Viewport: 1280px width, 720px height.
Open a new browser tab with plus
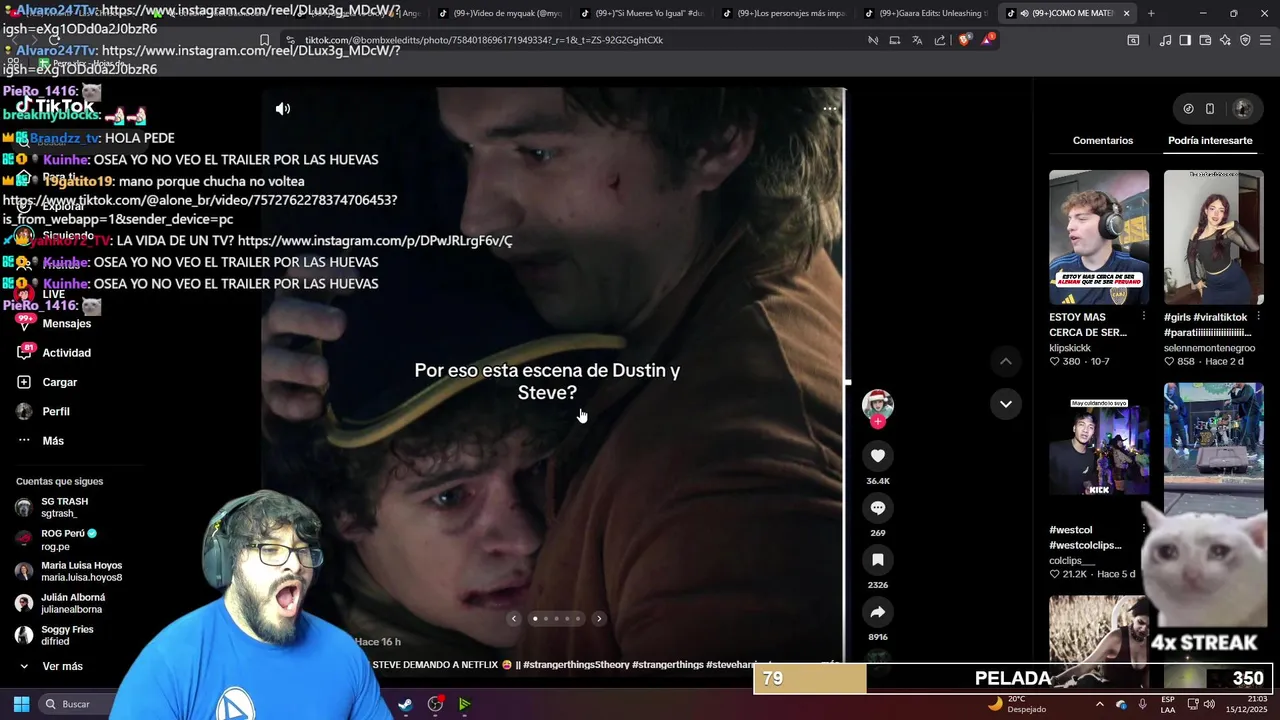1151,13
